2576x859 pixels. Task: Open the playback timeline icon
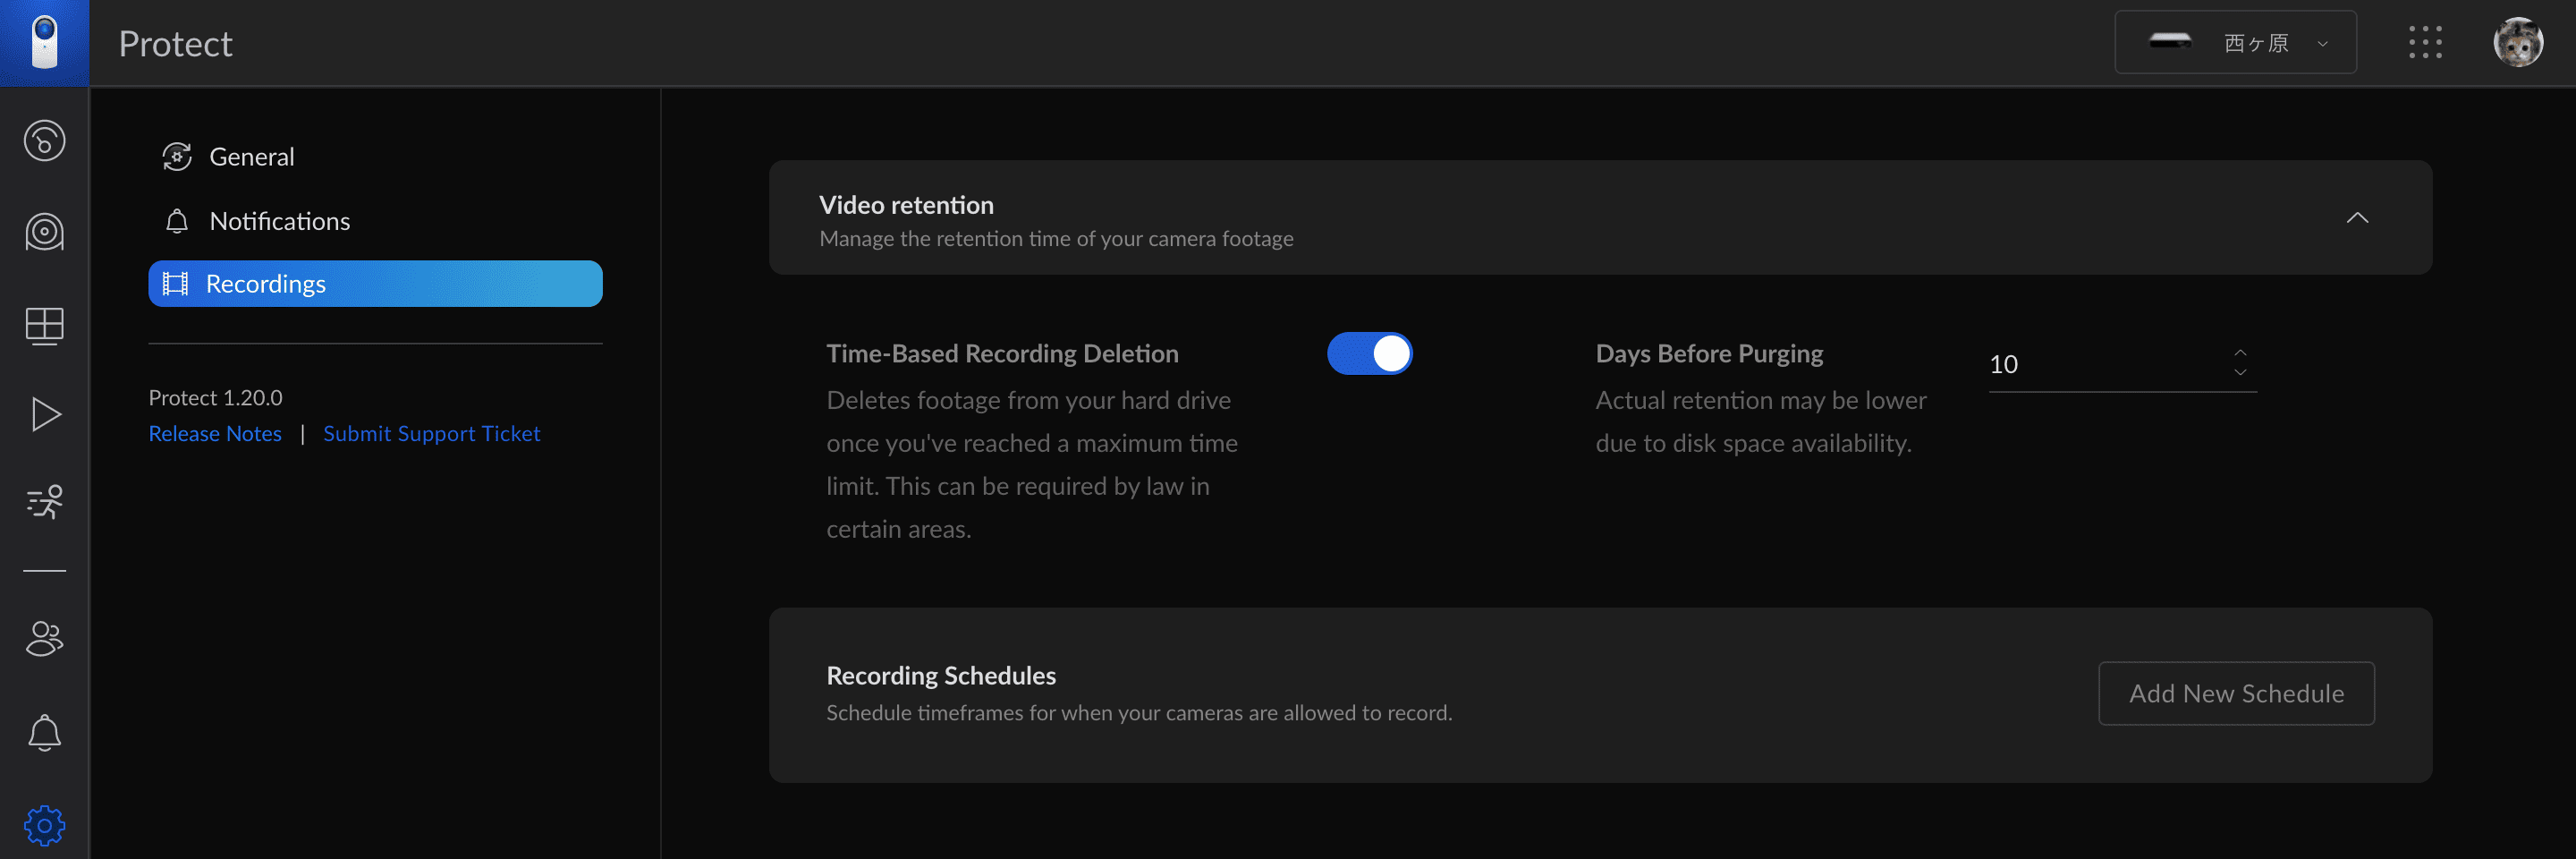pos(45,414)
